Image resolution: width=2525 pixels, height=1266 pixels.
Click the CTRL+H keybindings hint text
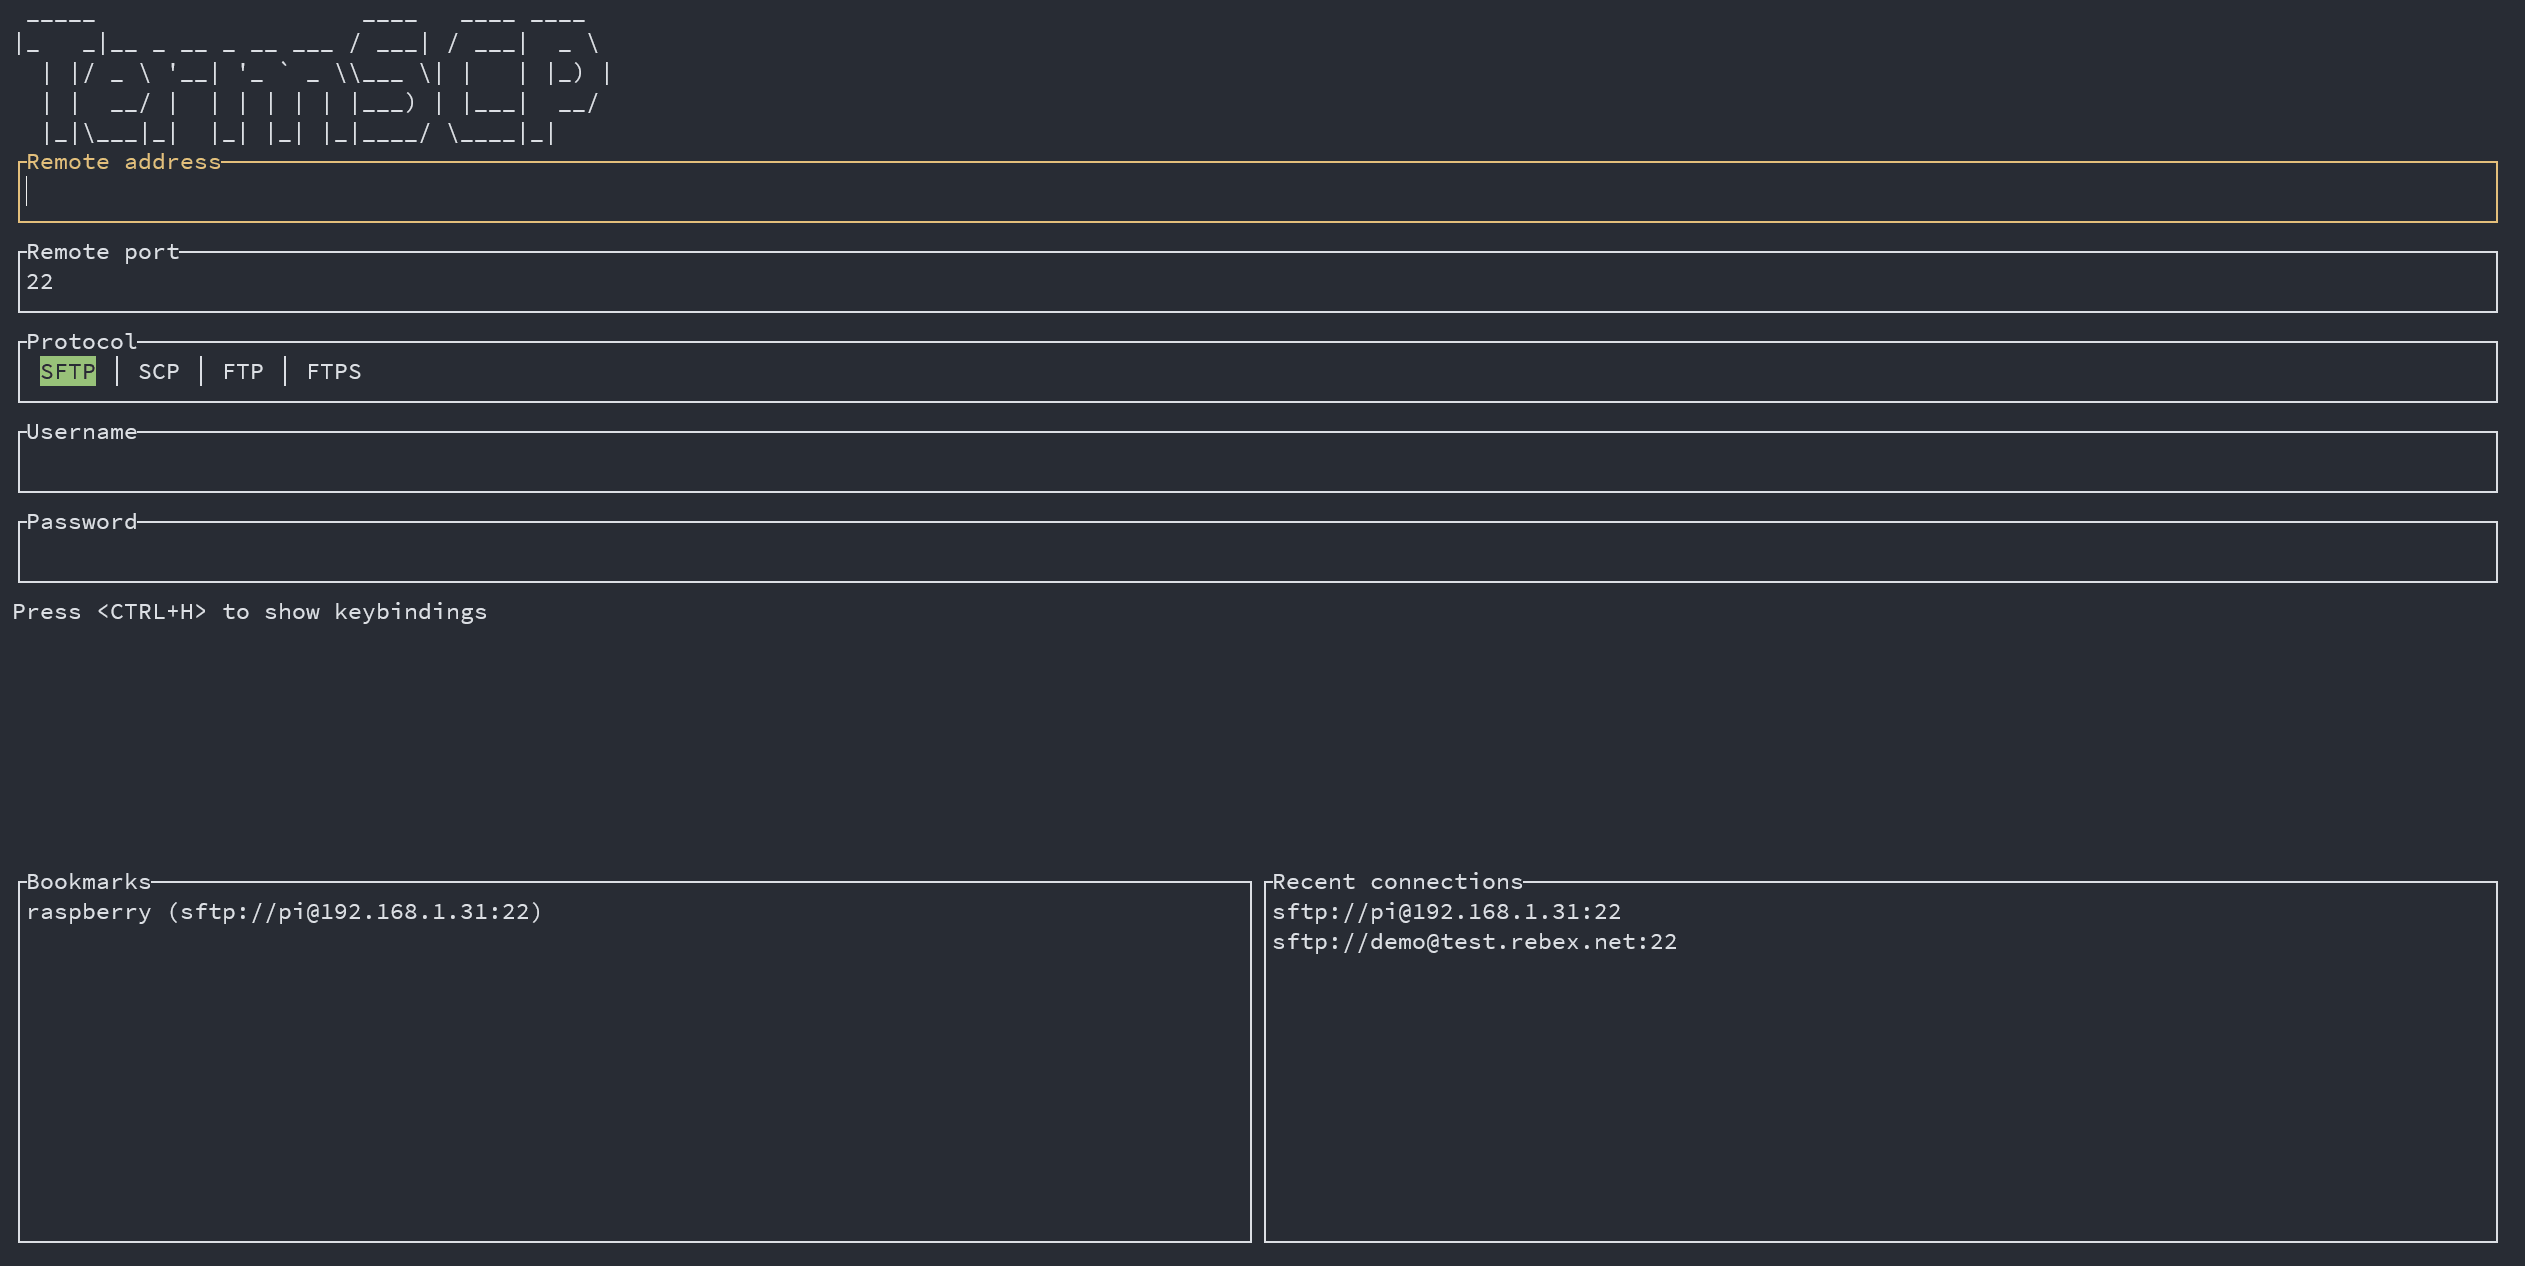249,612
